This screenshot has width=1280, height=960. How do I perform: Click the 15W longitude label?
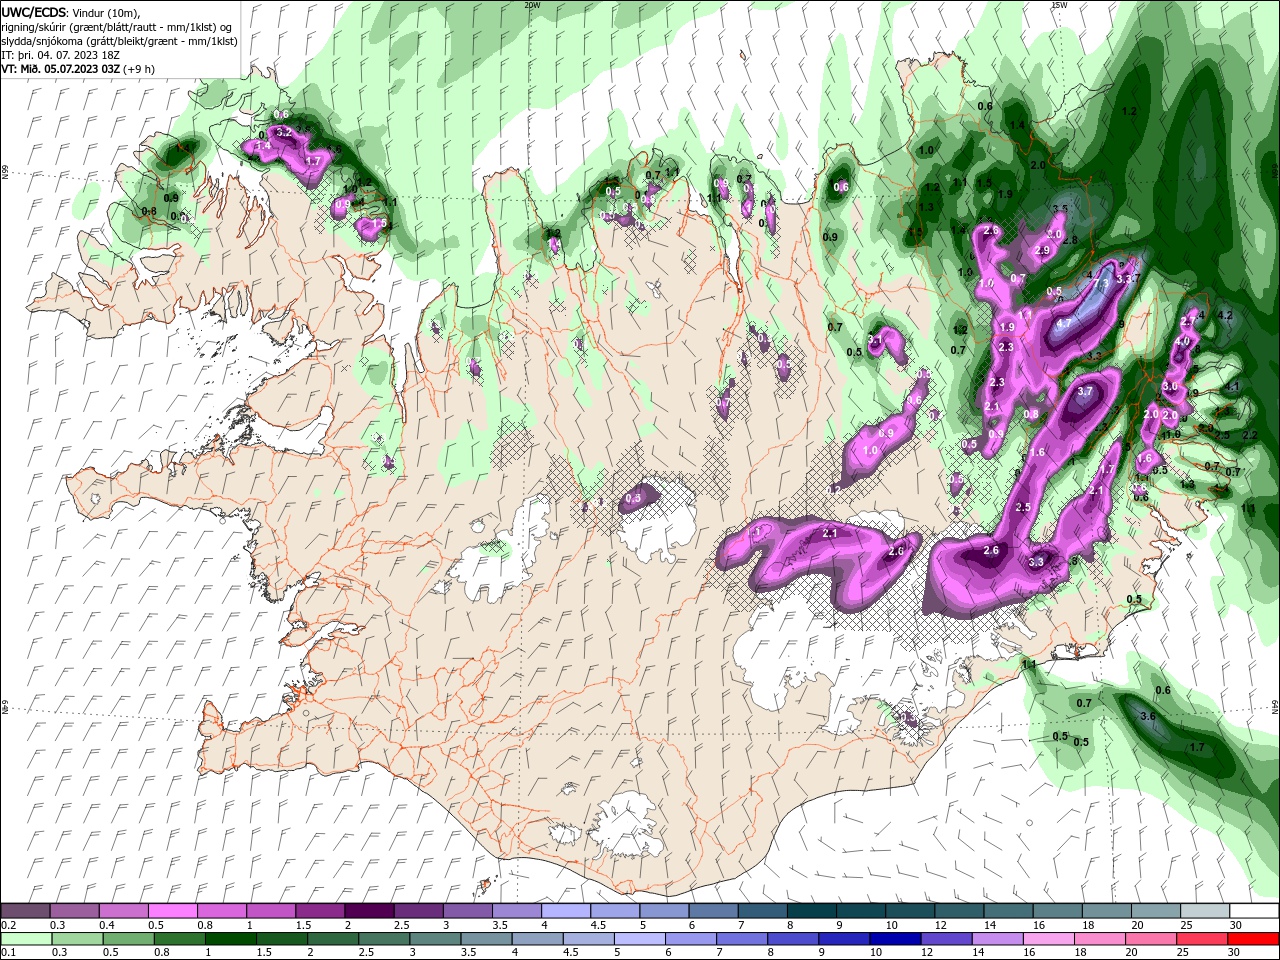[1059, 5]
